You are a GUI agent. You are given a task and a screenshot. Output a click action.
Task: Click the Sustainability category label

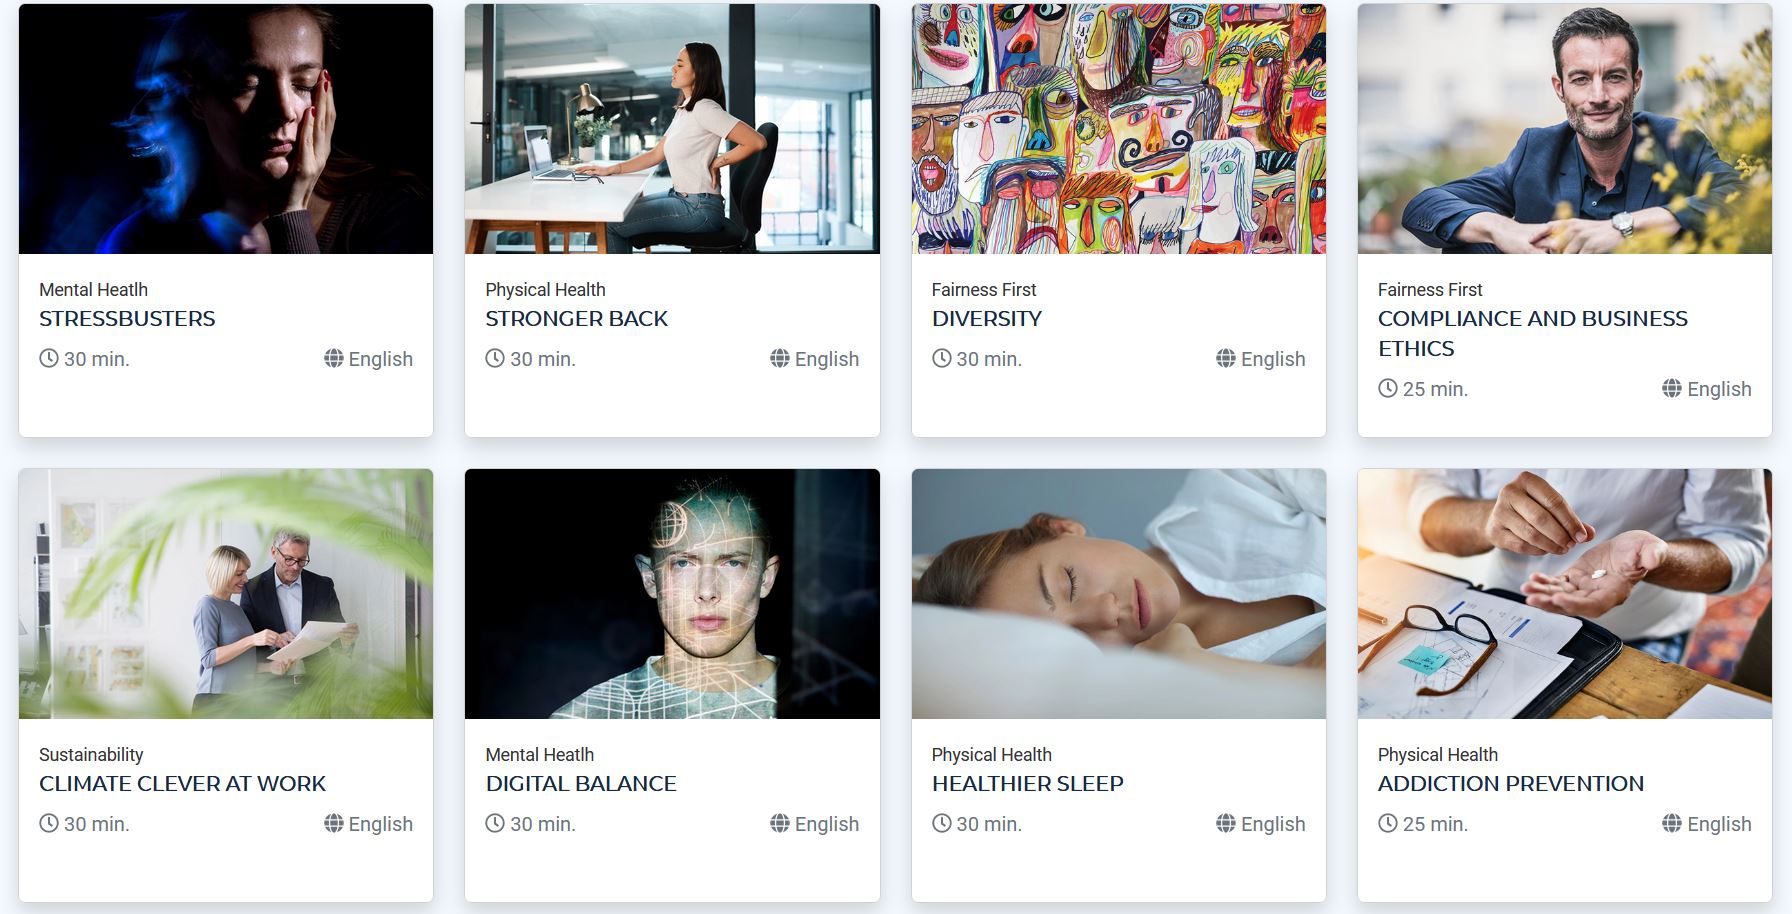tap(91, 755)
